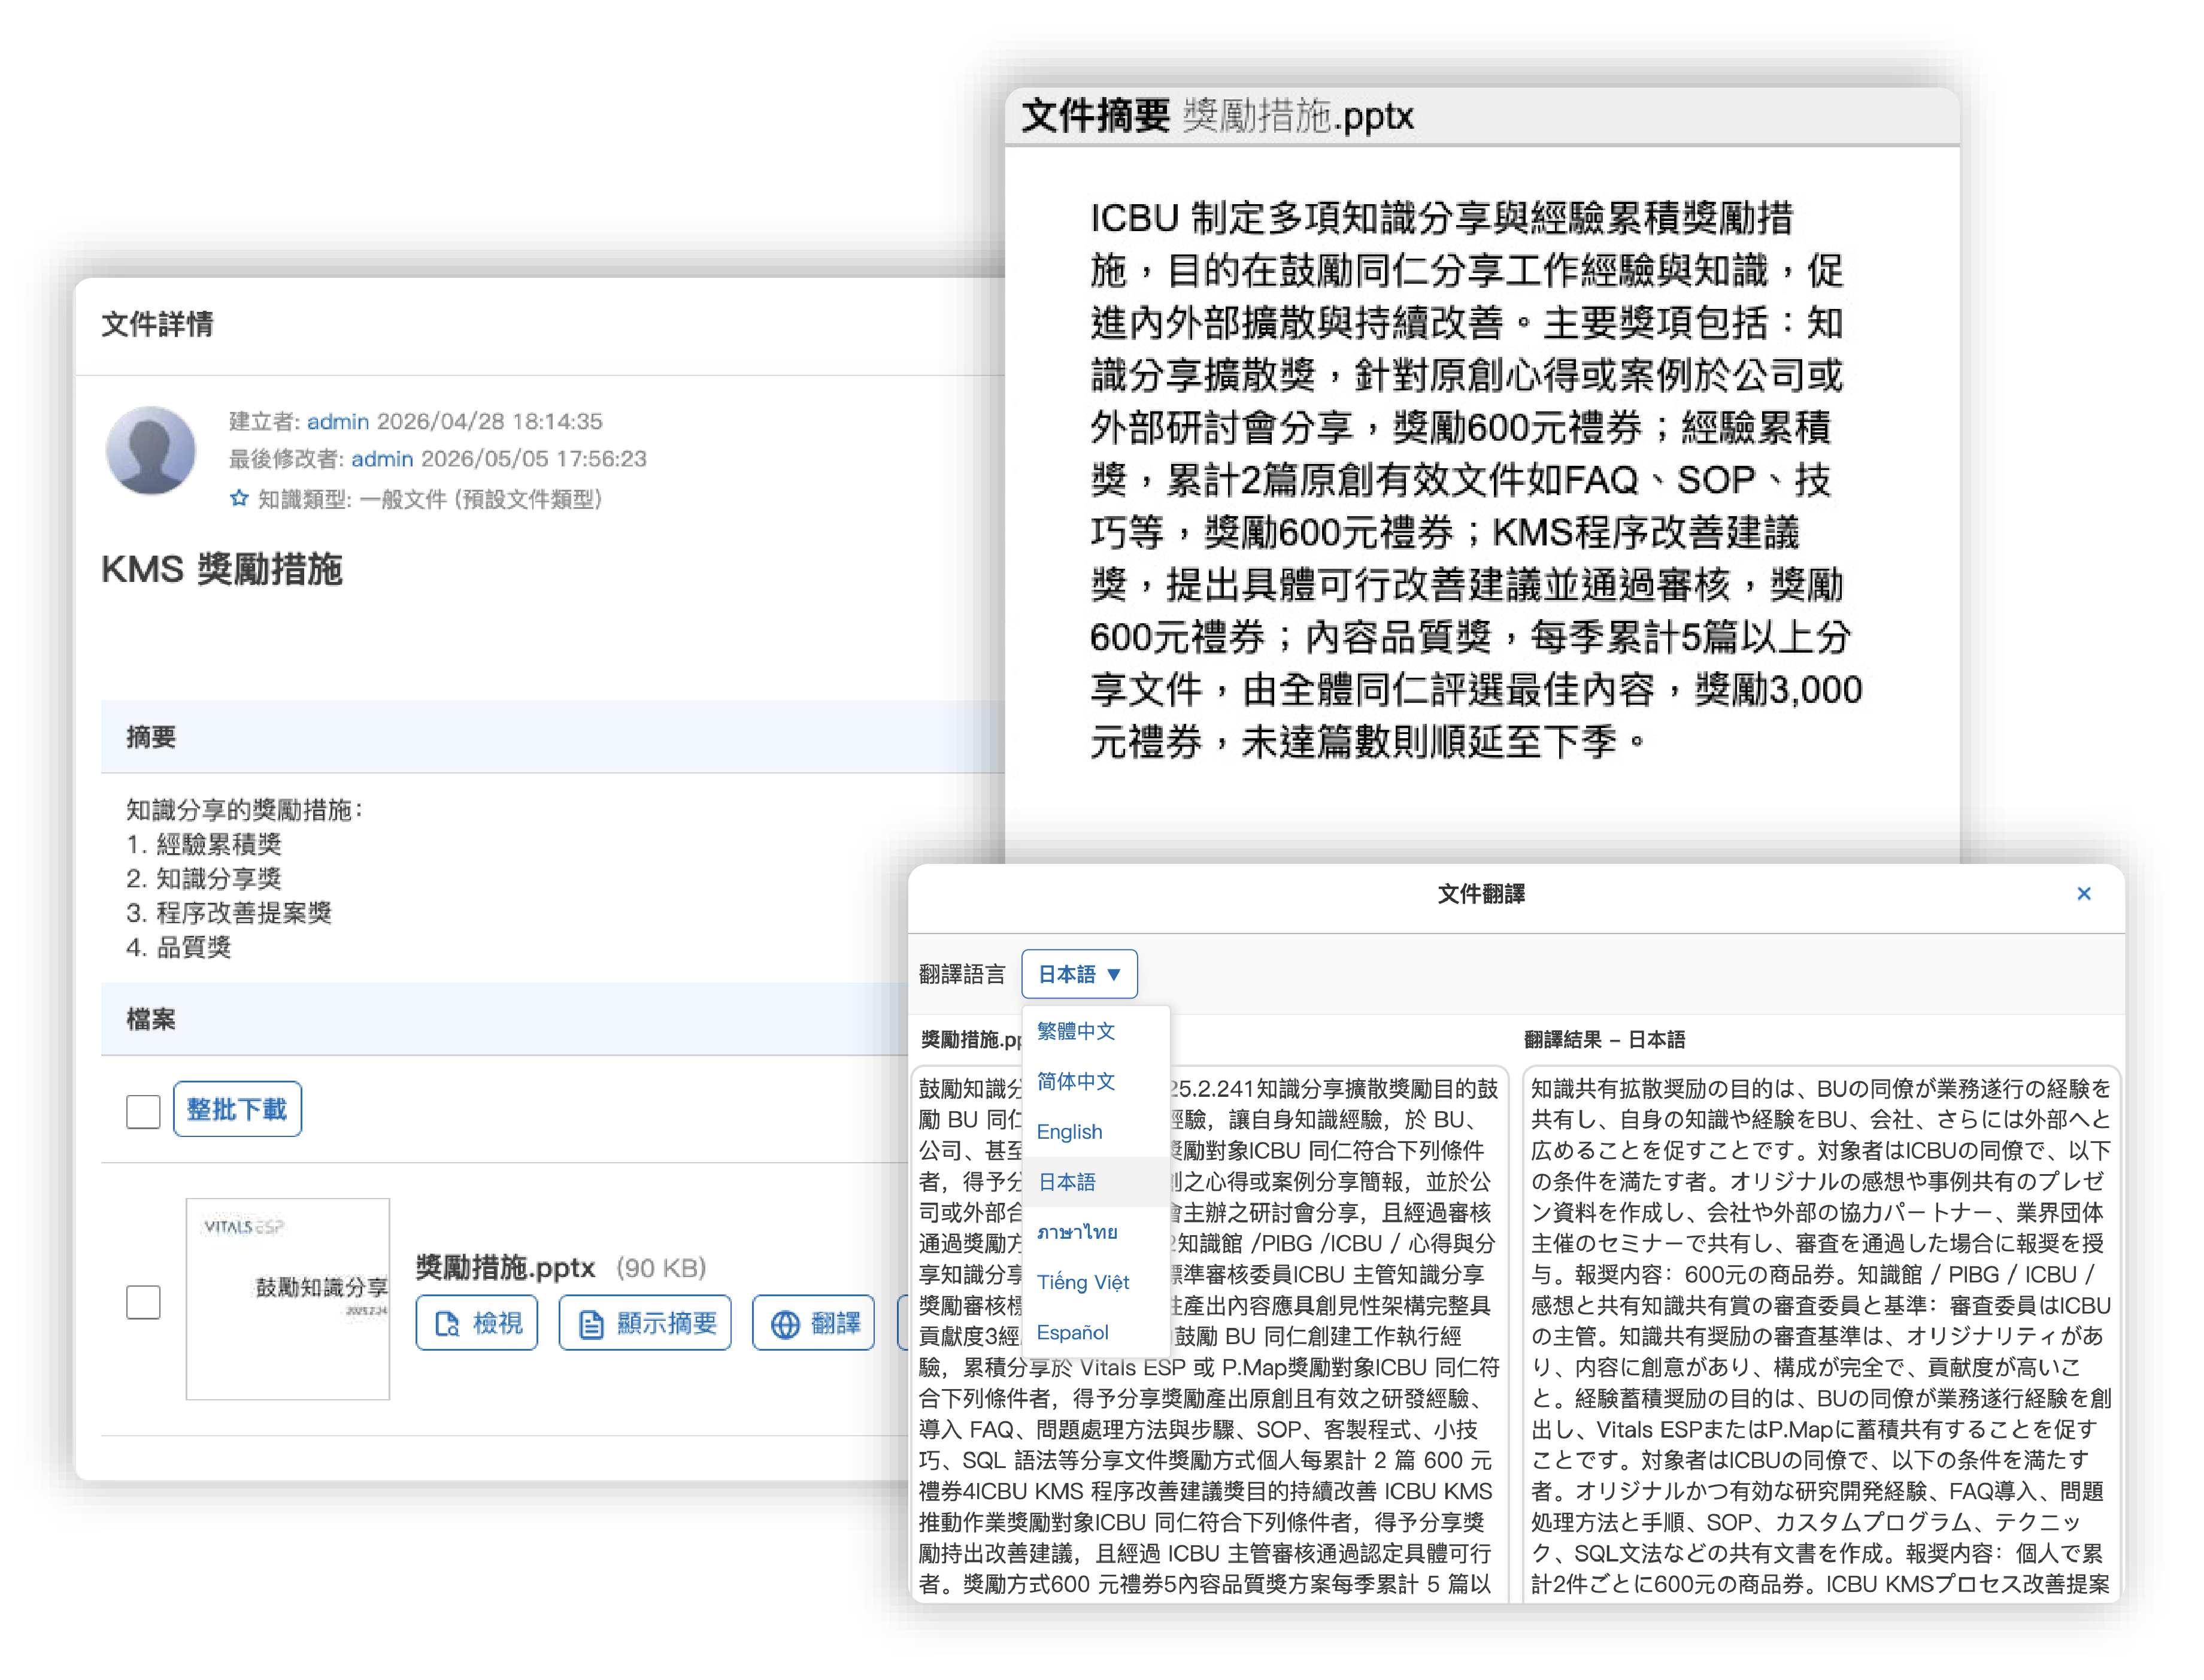Click the (90 KB) file size text
Screen dimensions: 2204x1680
point(662,1268)
